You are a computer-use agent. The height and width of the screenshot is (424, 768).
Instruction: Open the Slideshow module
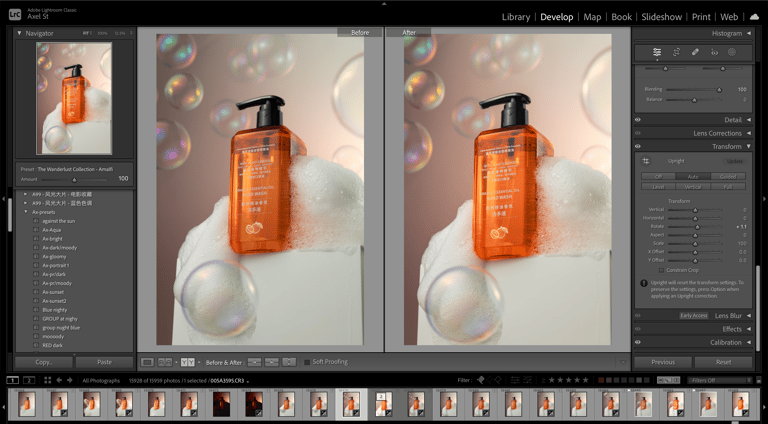662,17
